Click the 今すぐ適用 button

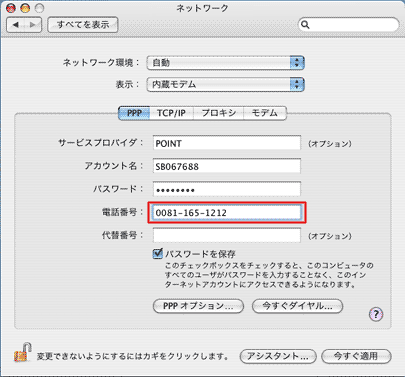[356, 356]
